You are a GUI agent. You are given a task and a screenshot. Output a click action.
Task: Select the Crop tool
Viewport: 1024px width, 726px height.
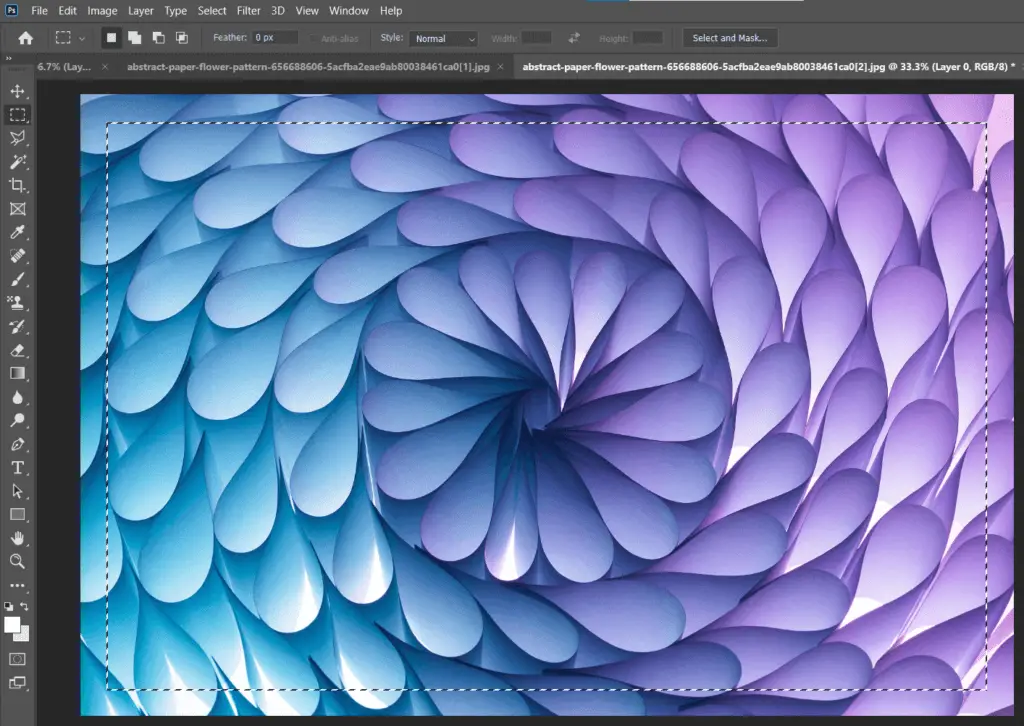coord(18,185)
